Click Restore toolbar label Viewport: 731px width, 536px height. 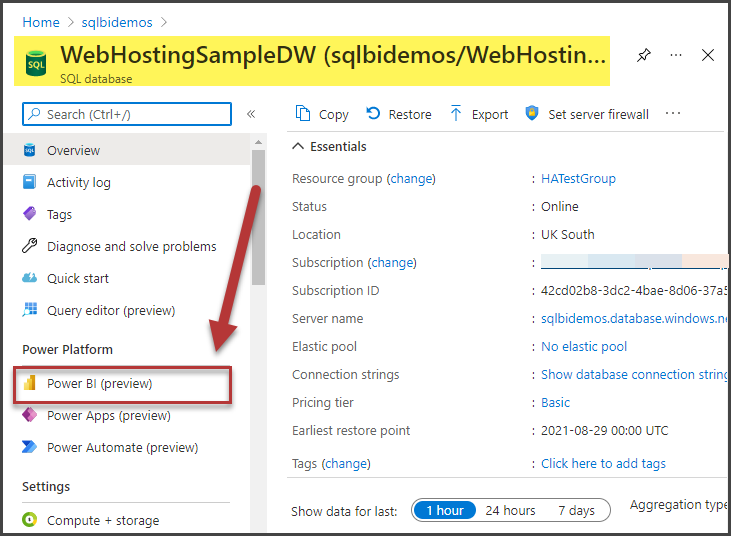(410, 114)
